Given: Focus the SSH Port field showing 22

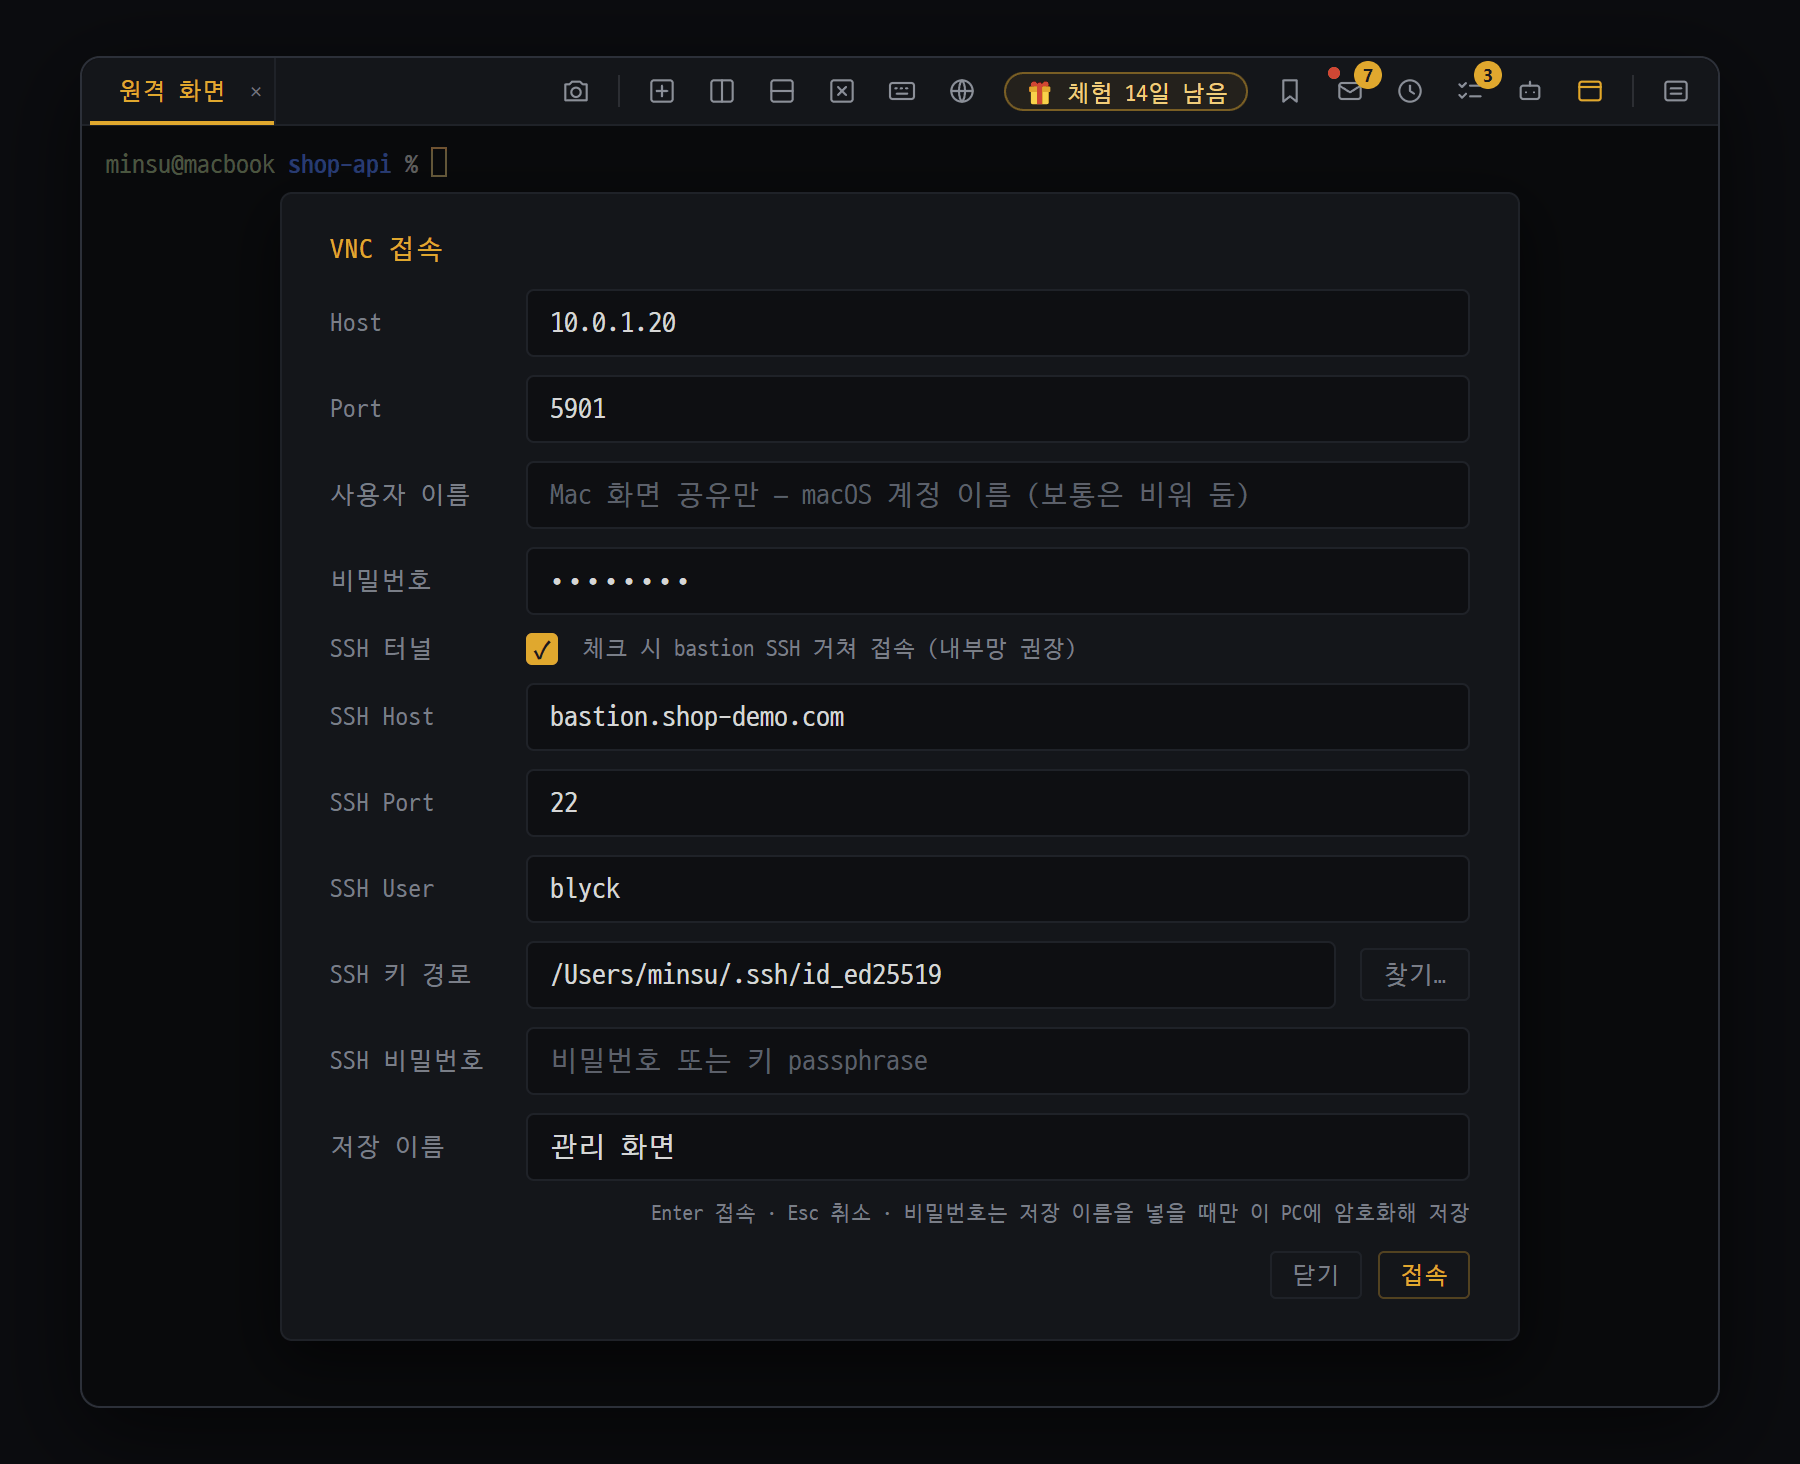Looking at the screenshot, I should coord(997,803).
